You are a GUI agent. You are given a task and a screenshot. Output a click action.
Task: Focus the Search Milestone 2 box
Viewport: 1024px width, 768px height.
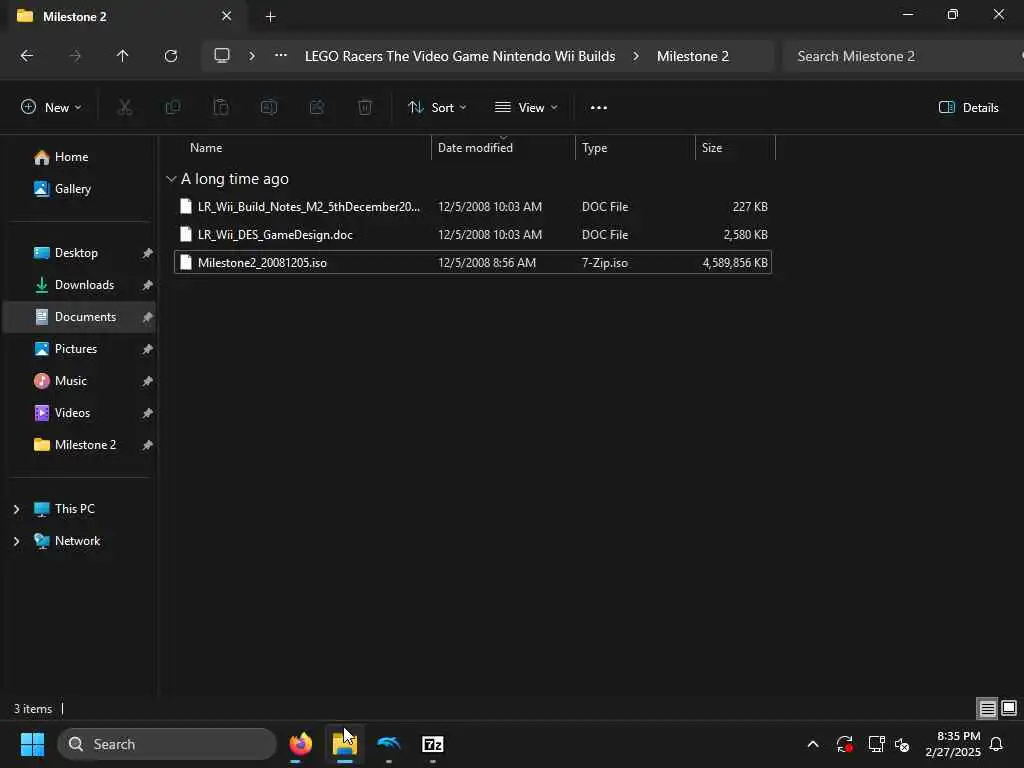tap(902, 56)
